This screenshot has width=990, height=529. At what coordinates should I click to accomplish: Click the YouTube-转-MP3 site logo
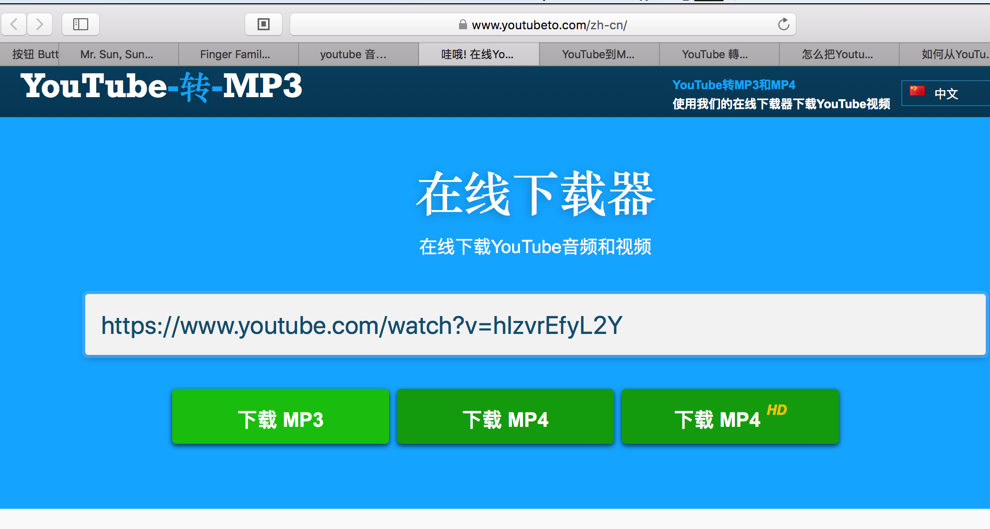162,86
